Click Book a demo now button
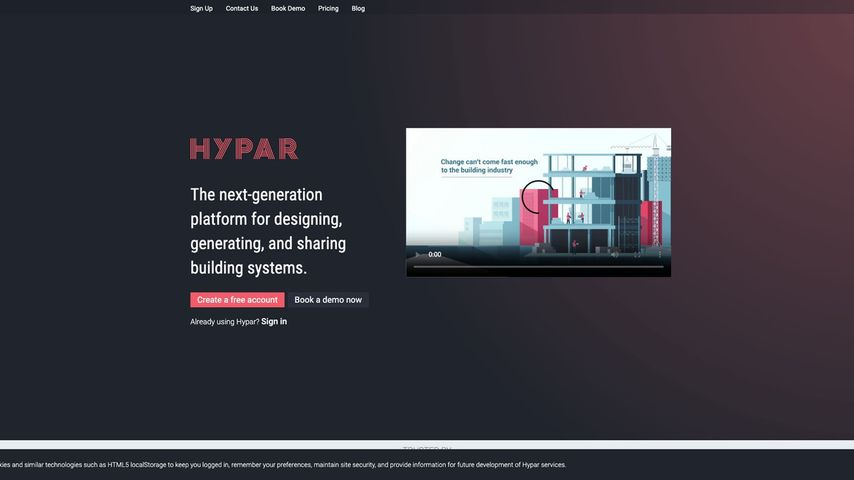 328,300
